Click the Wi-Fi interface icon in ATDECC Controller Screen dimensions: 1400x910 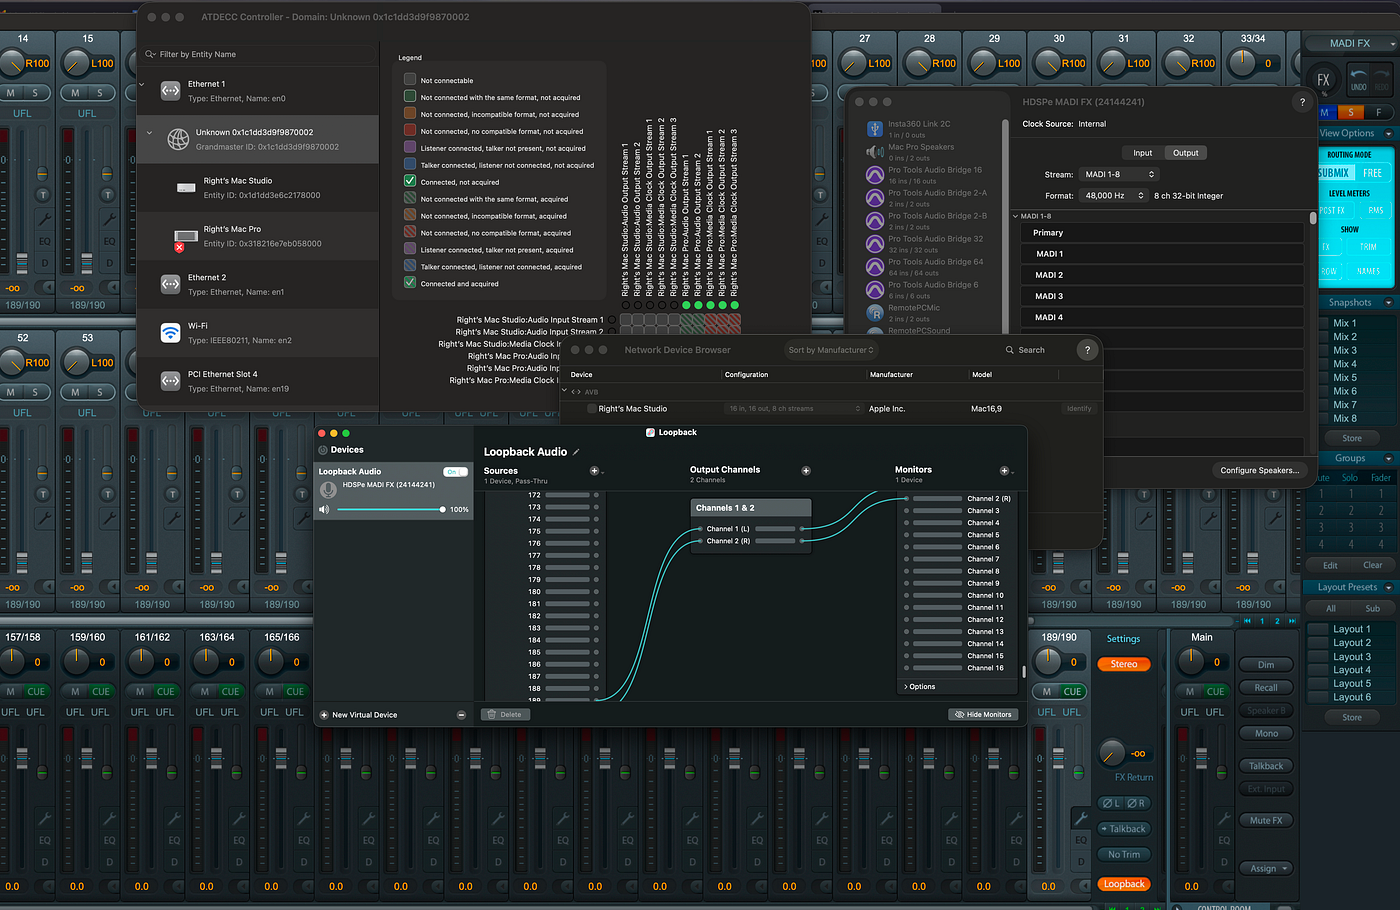(x=171, y=332)
